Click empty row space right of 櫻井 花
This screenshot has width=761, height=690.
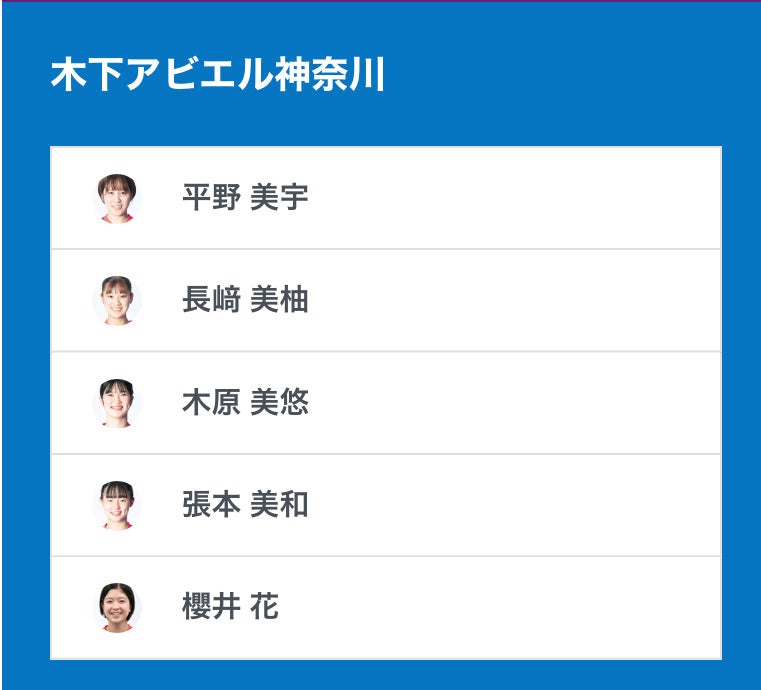[520, 607]
